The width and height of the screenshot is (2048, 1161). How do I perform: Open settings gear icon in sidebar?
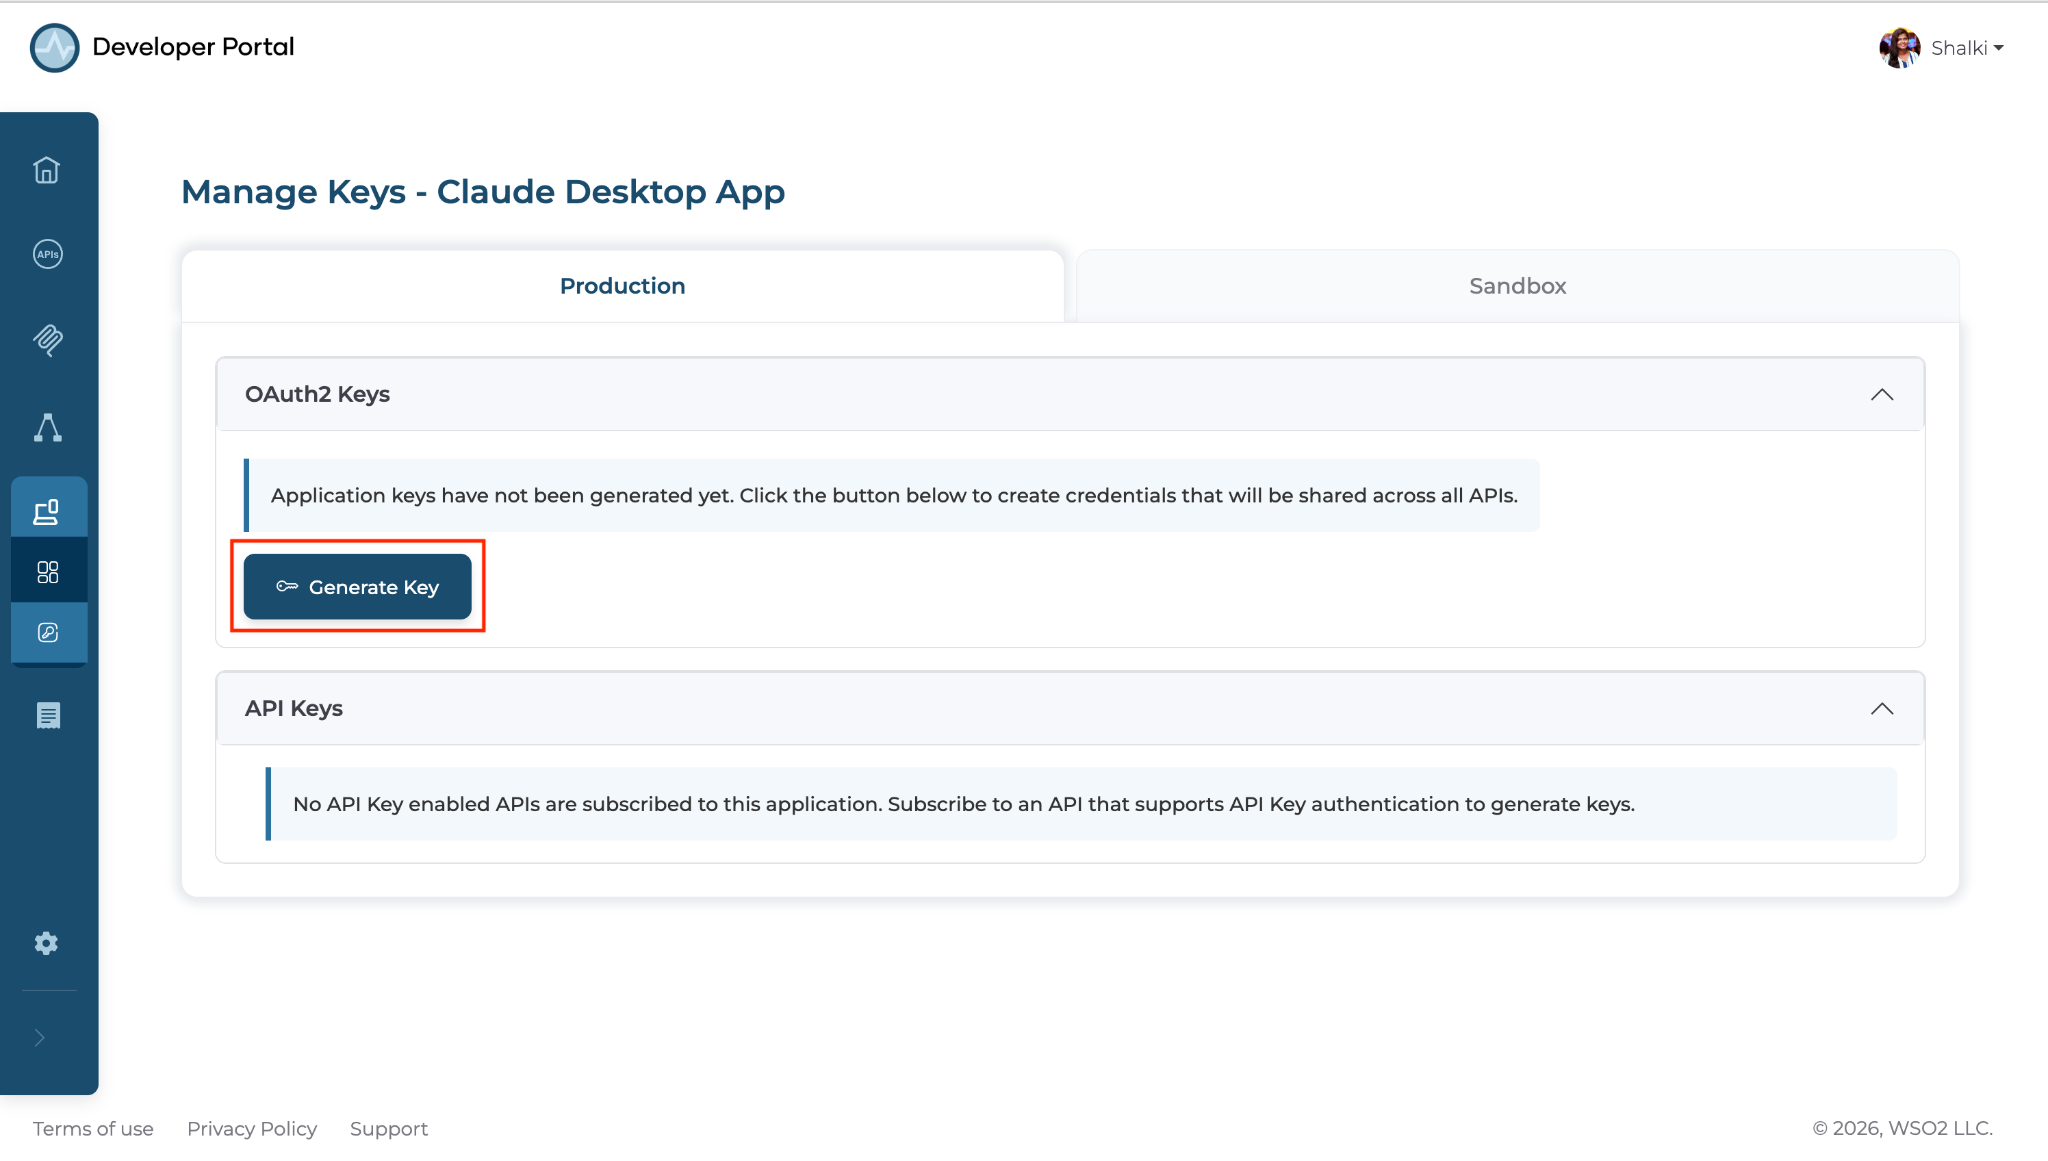(46, 943)
